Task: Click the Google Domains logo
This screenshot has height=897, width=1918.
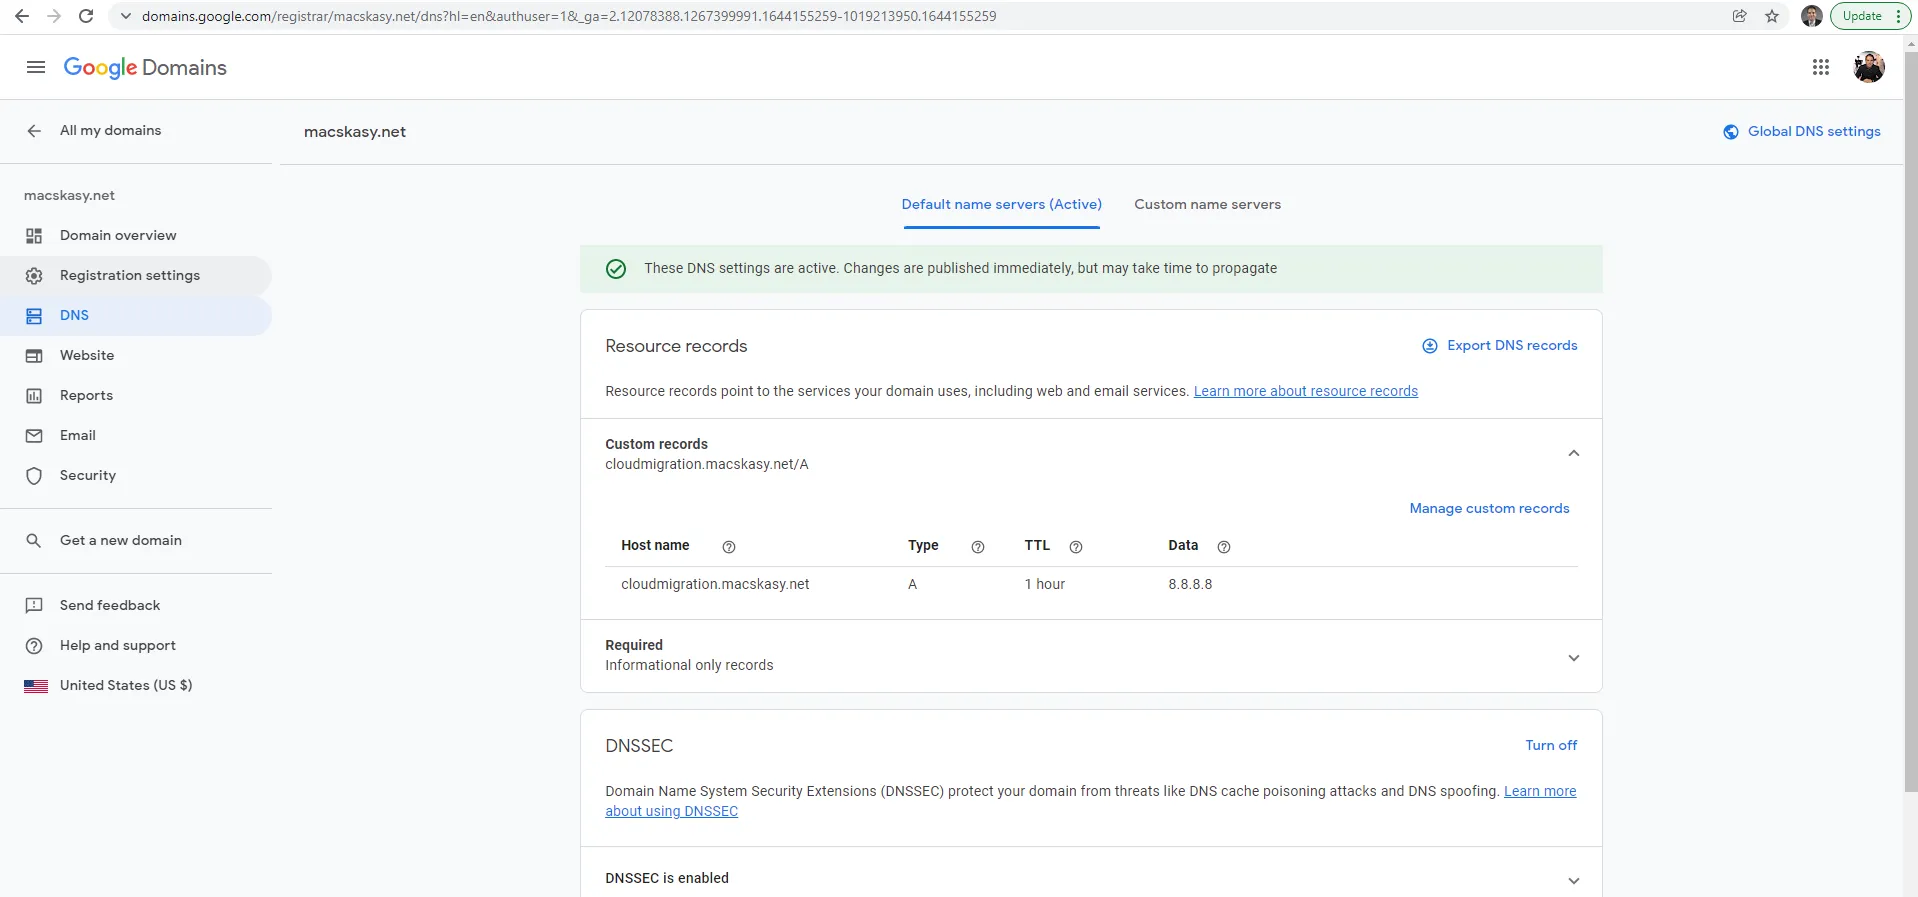Action: 145,67
